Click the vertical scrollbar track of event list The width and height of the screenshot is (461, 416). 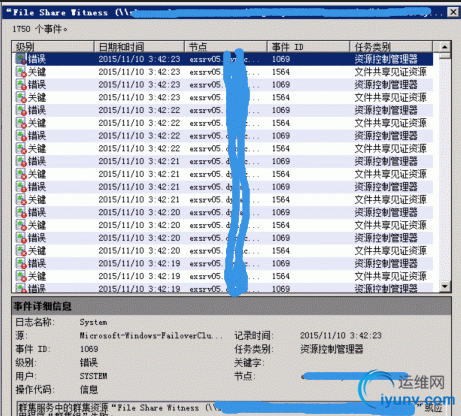click(445, 170)
